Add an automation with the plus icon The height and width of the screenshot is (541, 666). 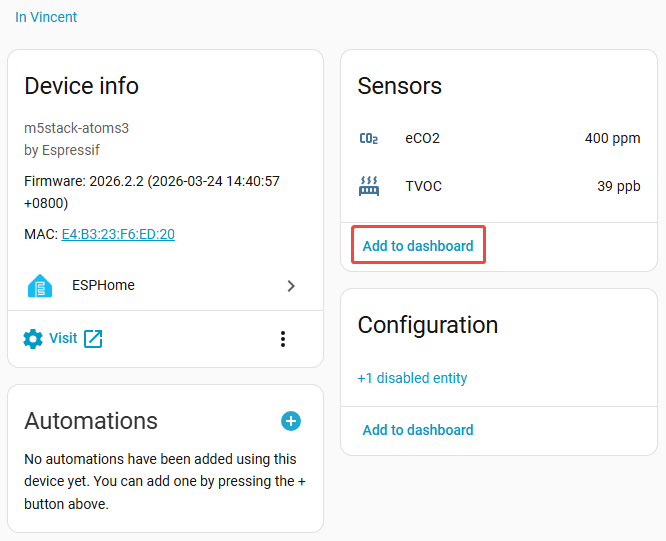[x=291, y=421]
